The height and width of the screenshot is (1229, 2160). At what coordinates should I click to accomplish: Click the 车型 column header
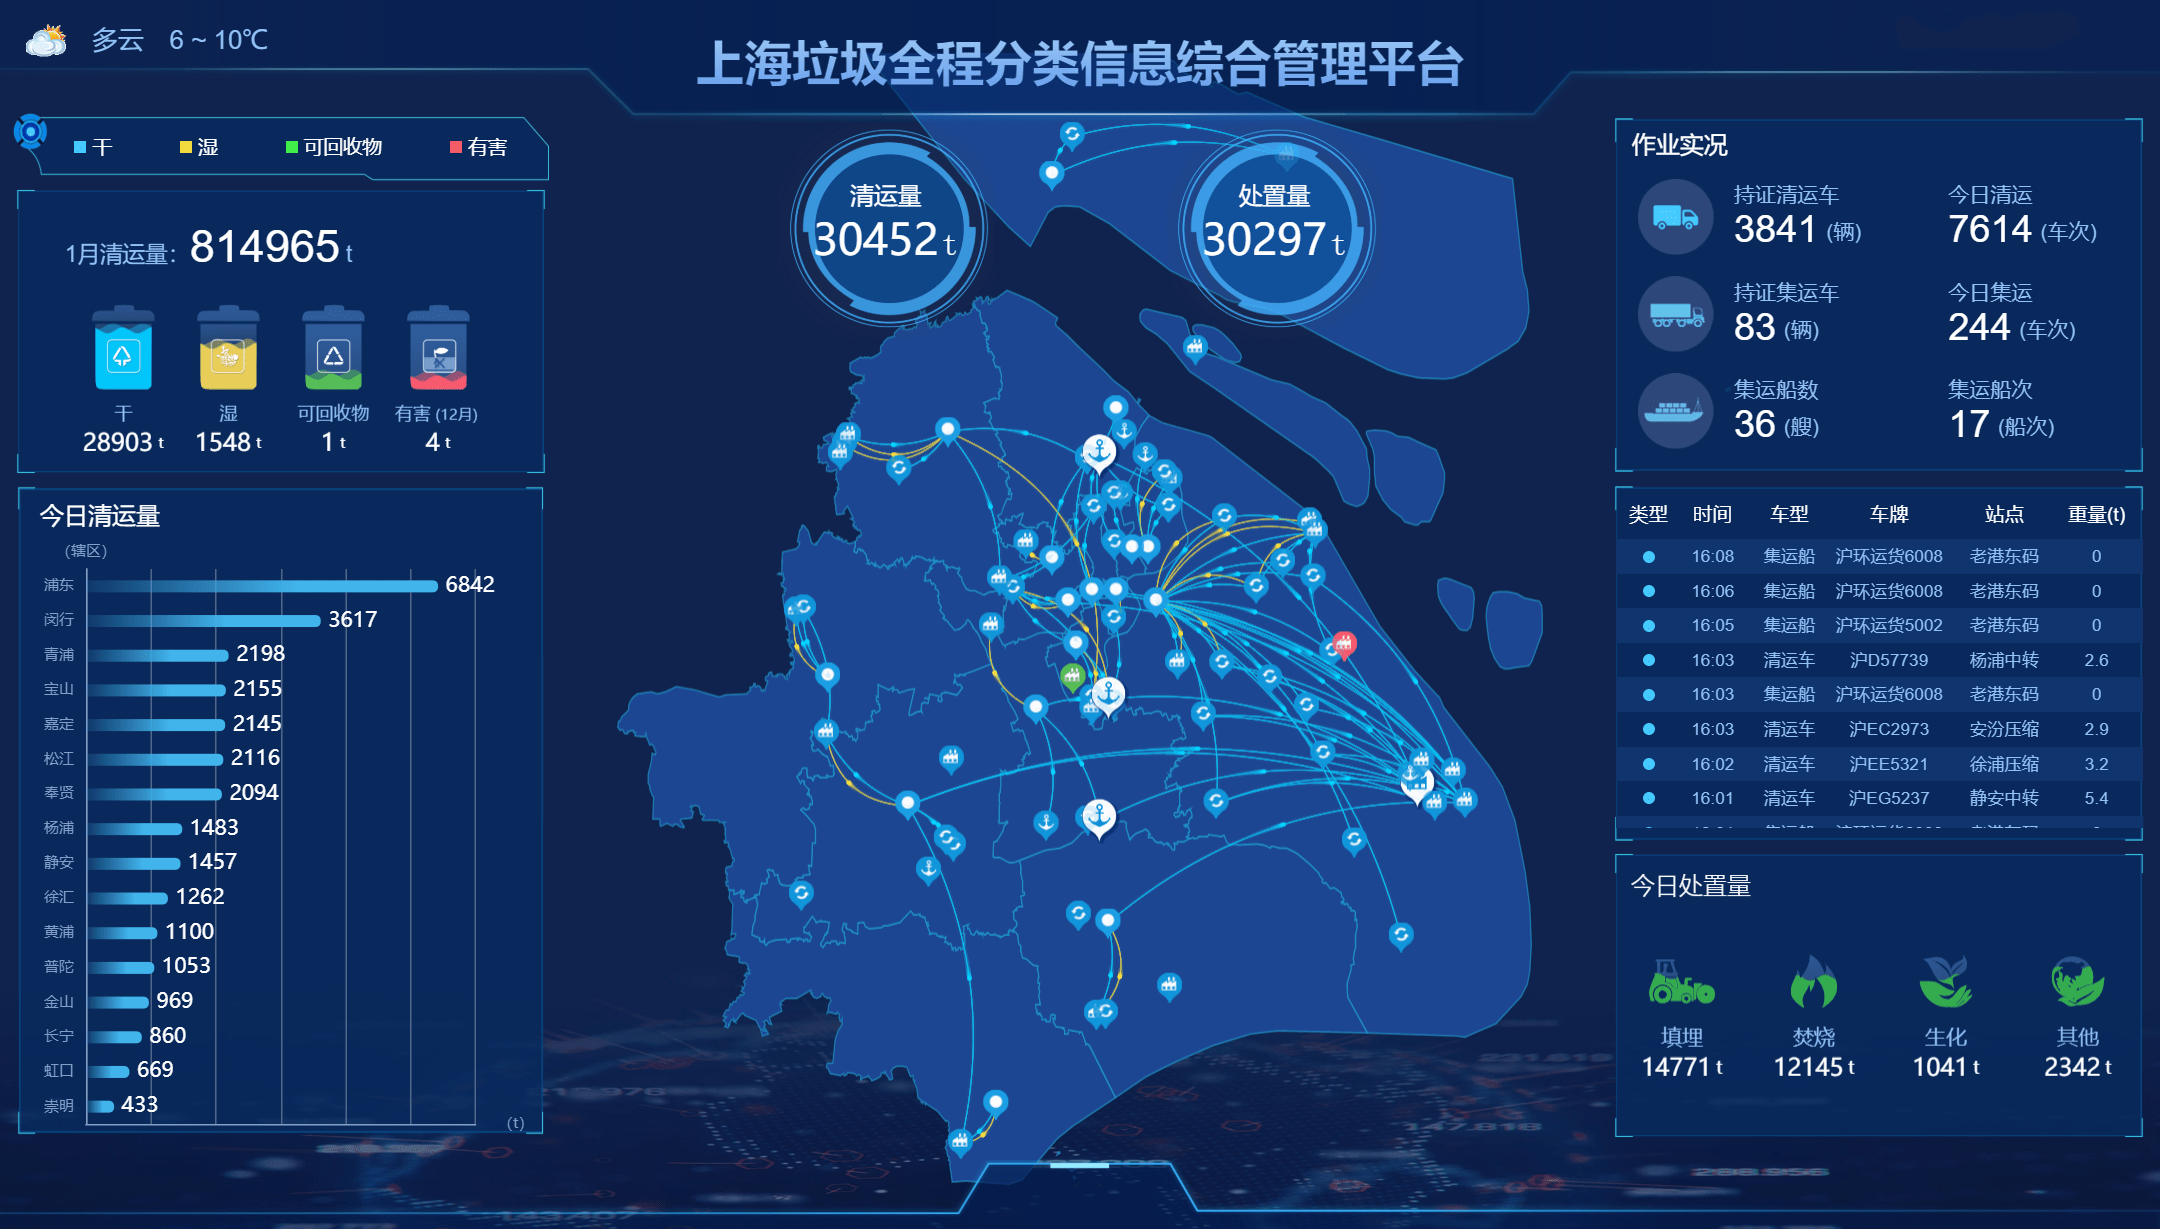pos(1789,514)
